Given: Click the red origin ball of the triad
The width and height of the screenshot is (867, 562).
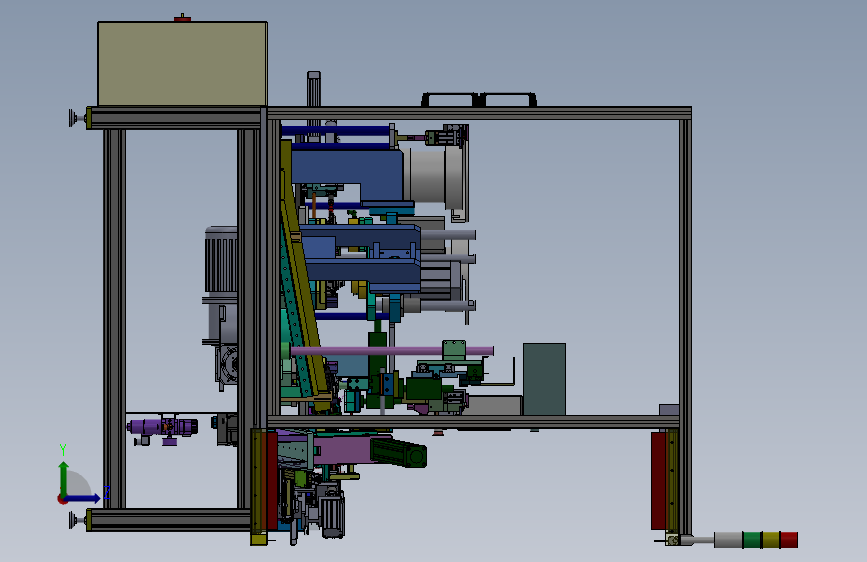Looking at the screenshot, I should 62,499.
